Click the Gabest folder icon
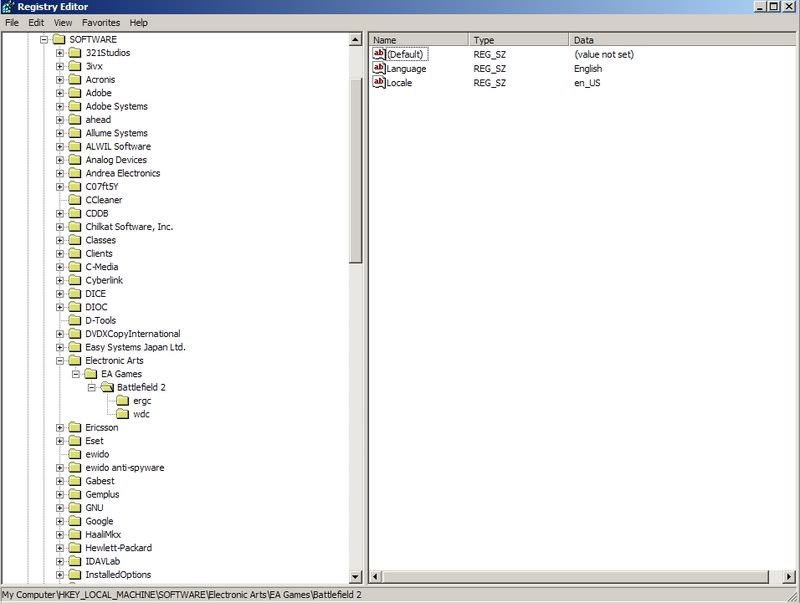 (75, 481)
